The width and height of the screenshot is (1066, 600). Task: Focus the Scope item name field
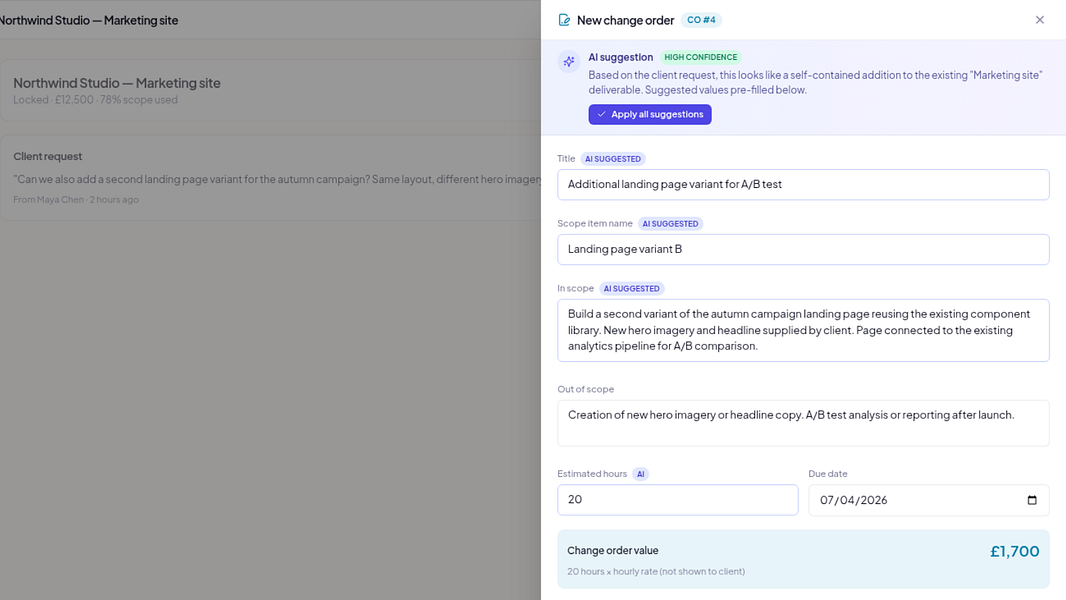coord(803,249)
